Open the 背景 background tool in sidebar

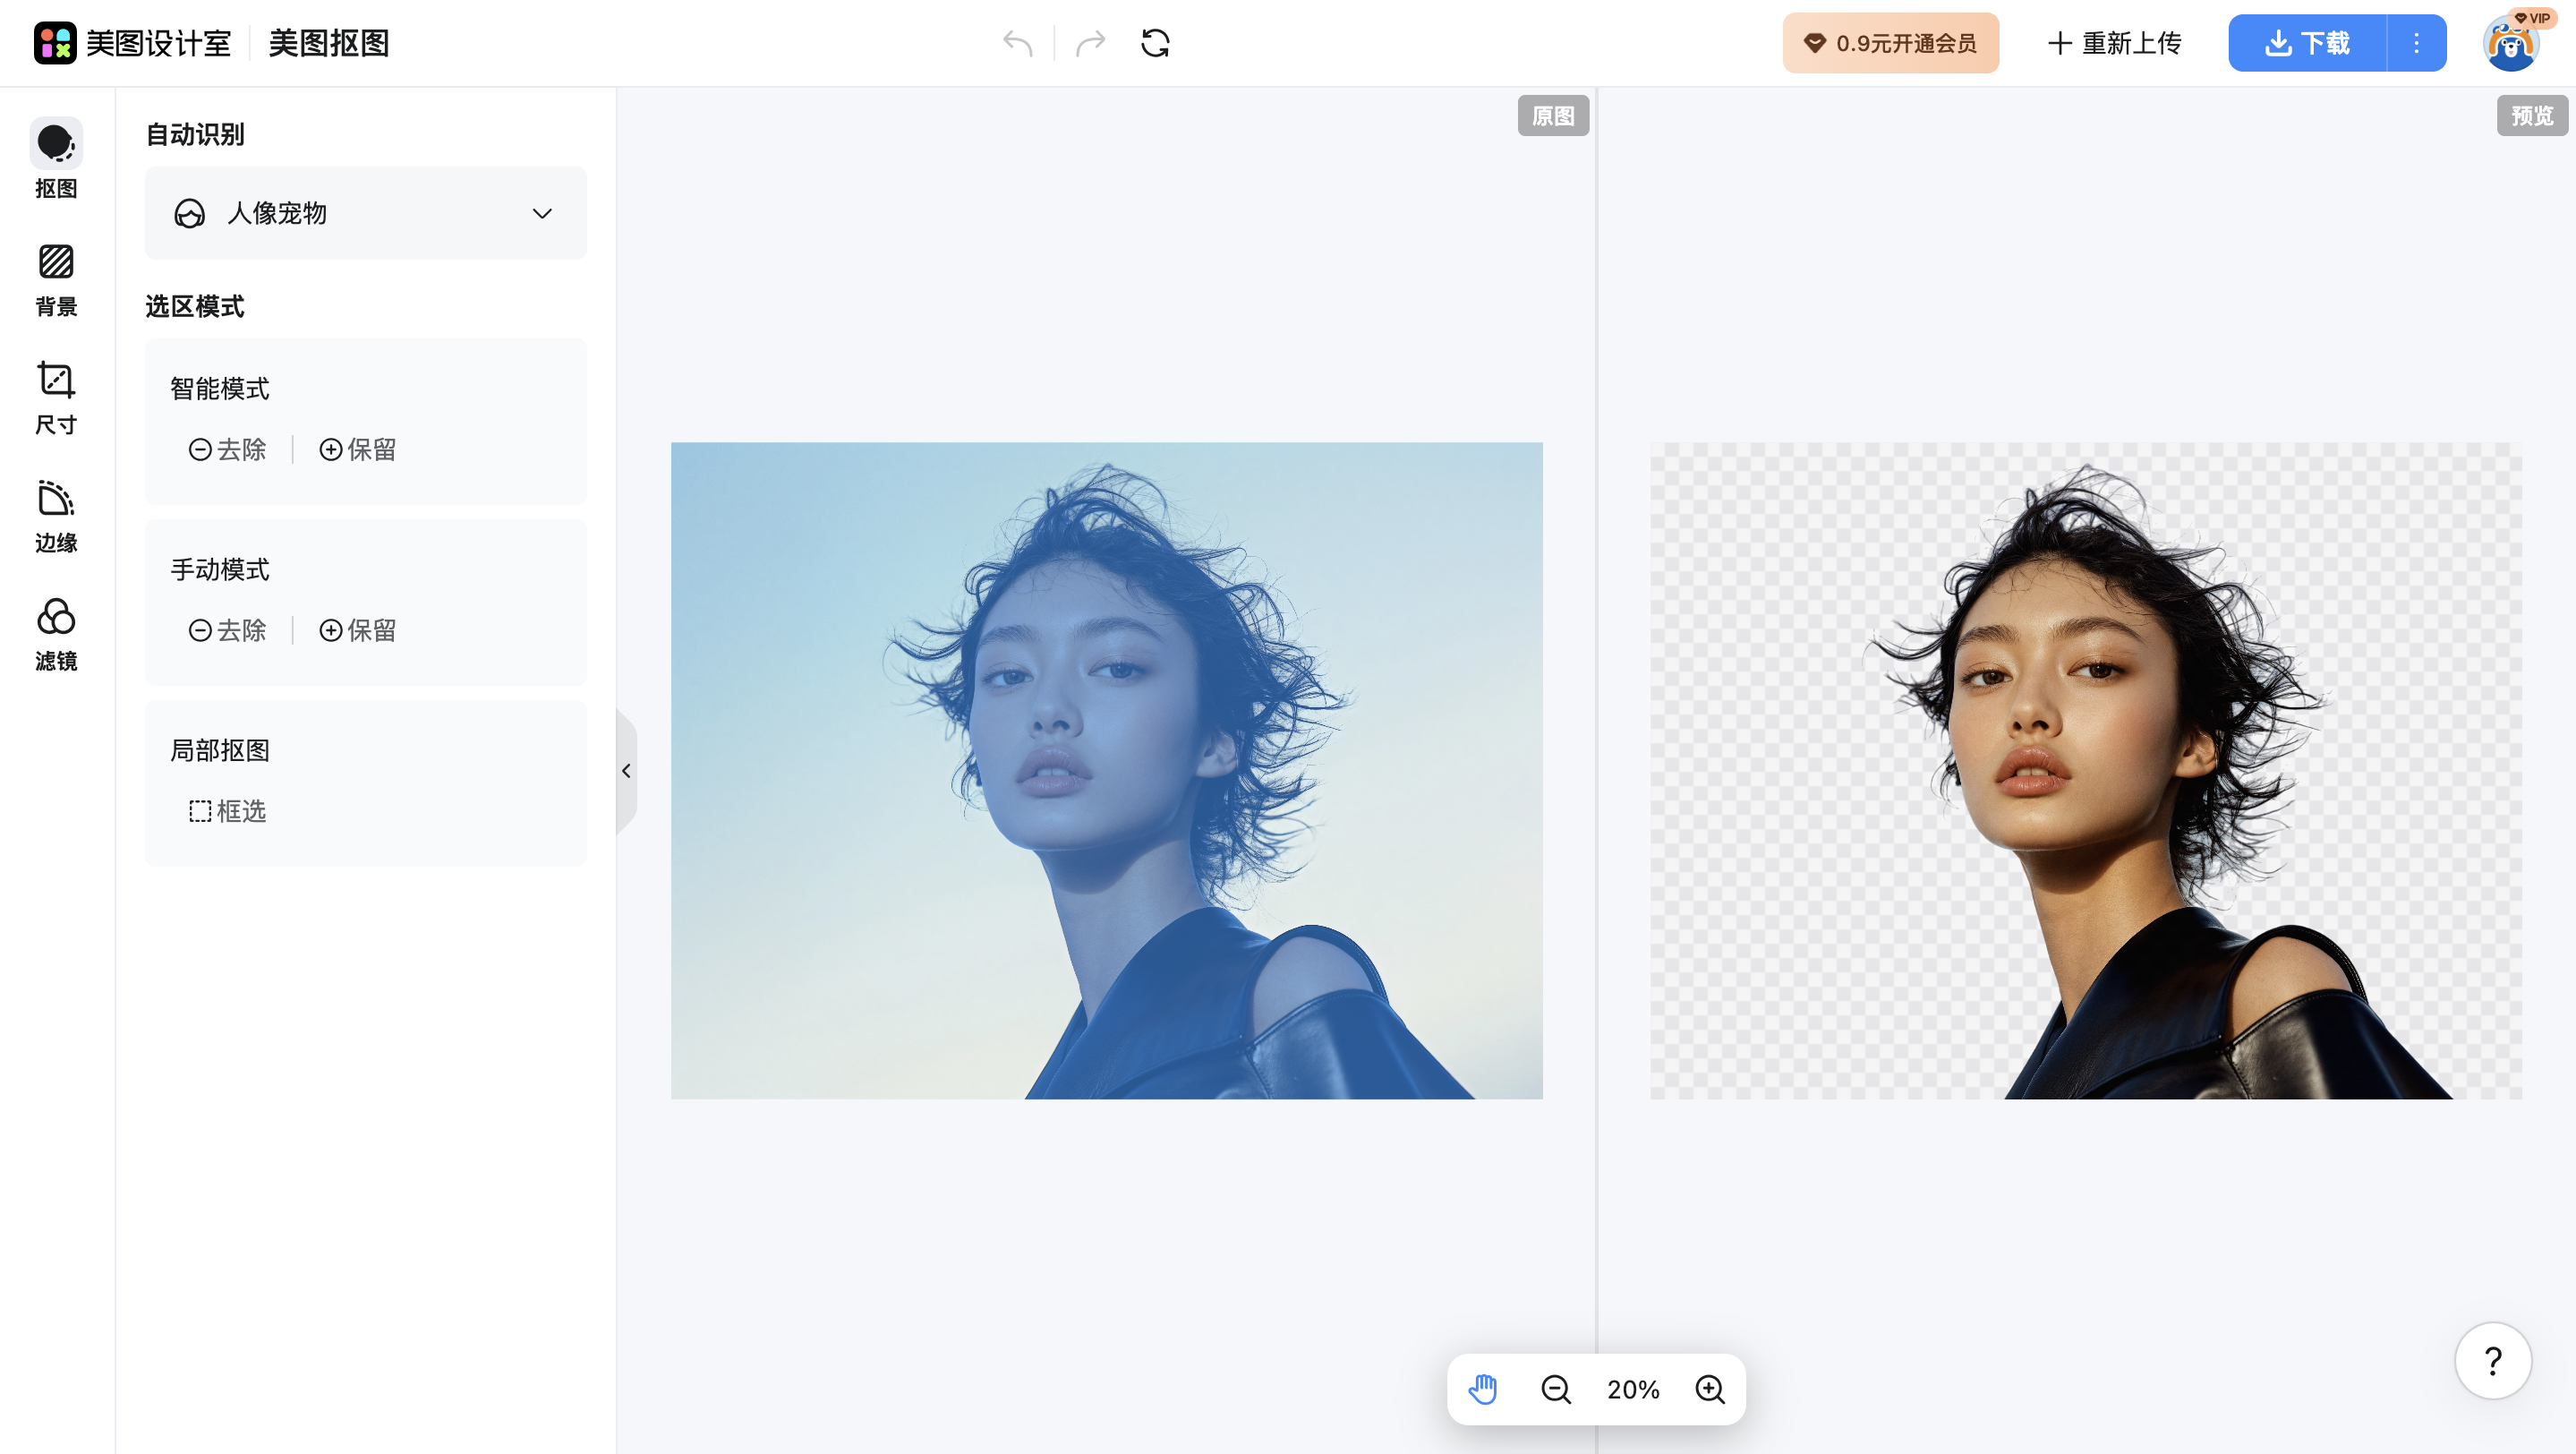pos(56,279)
